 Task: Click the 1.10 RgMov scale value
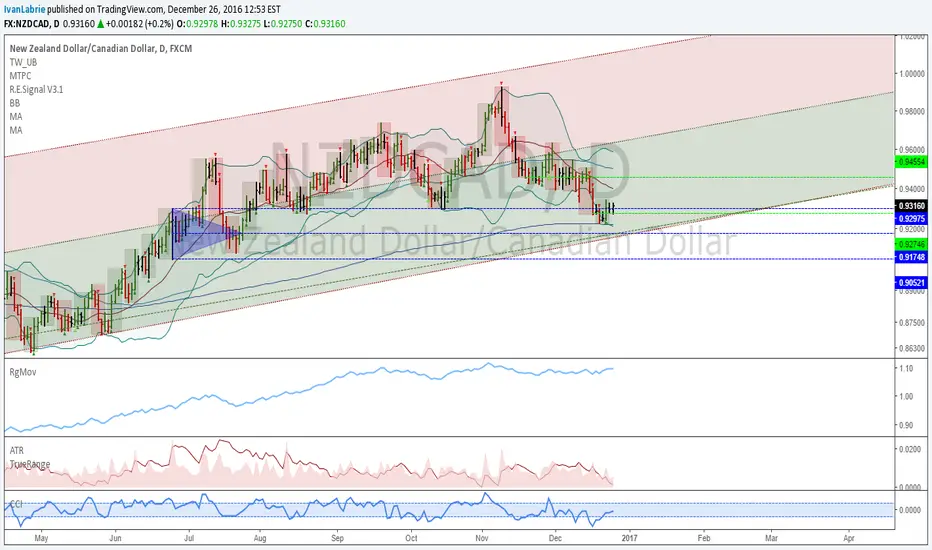coord(906,369)
